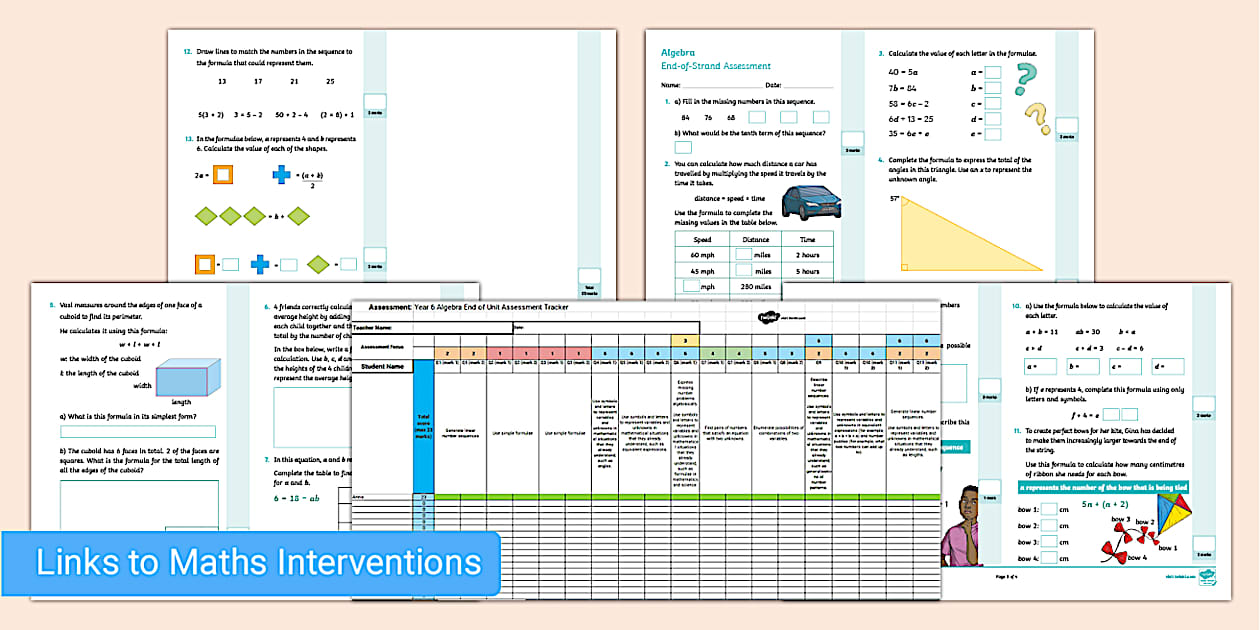Click the answer box for letter a
This screenshot has width=1260, height=630.
(x=992, y=72)
